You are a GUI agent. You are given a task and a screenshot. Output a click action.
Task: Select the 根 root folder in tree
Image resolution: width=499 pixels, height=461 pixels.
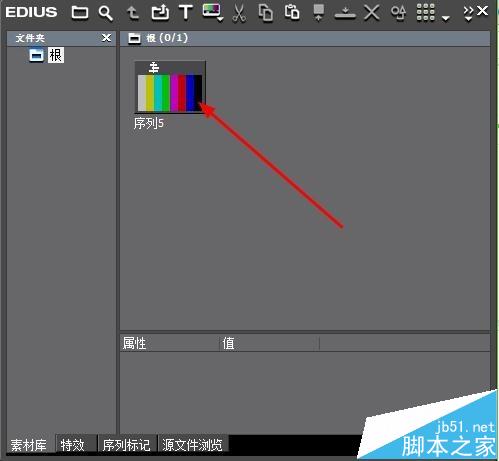point(55,55)
